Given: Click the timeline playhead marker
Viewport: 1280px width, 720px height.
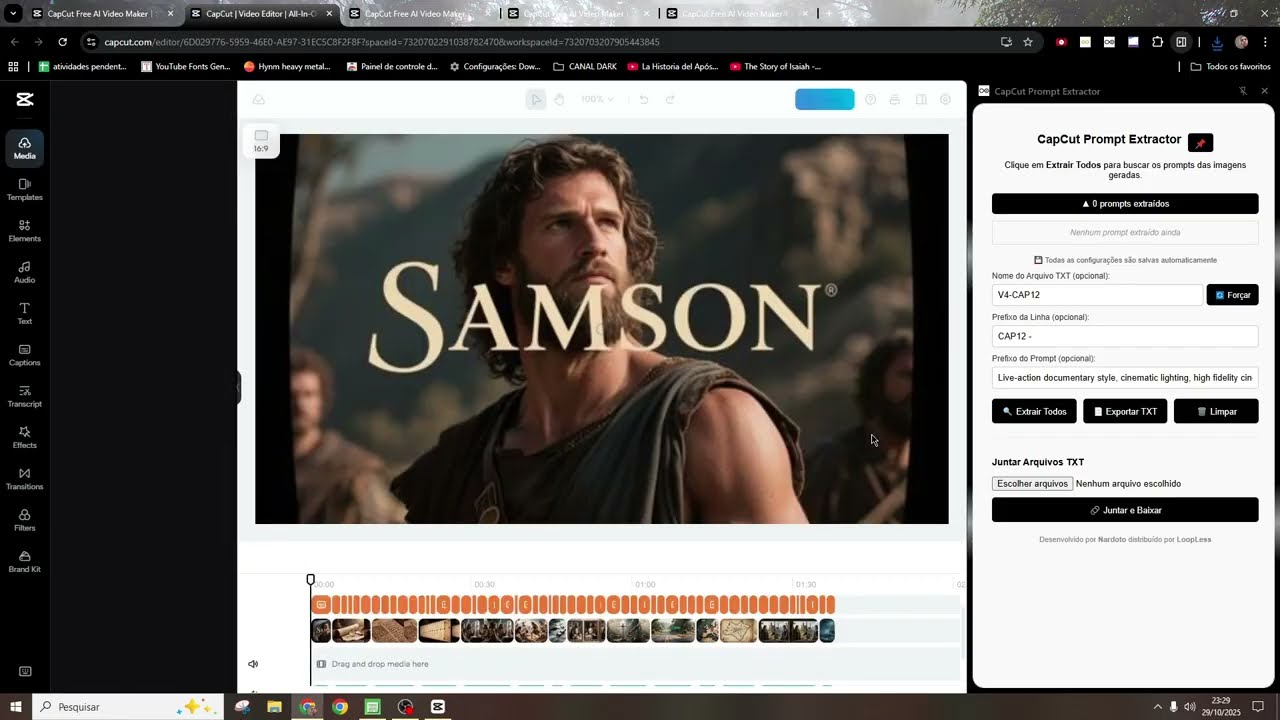Looking at the screenshot, I should pyautogui.click(x=311, y=580).
